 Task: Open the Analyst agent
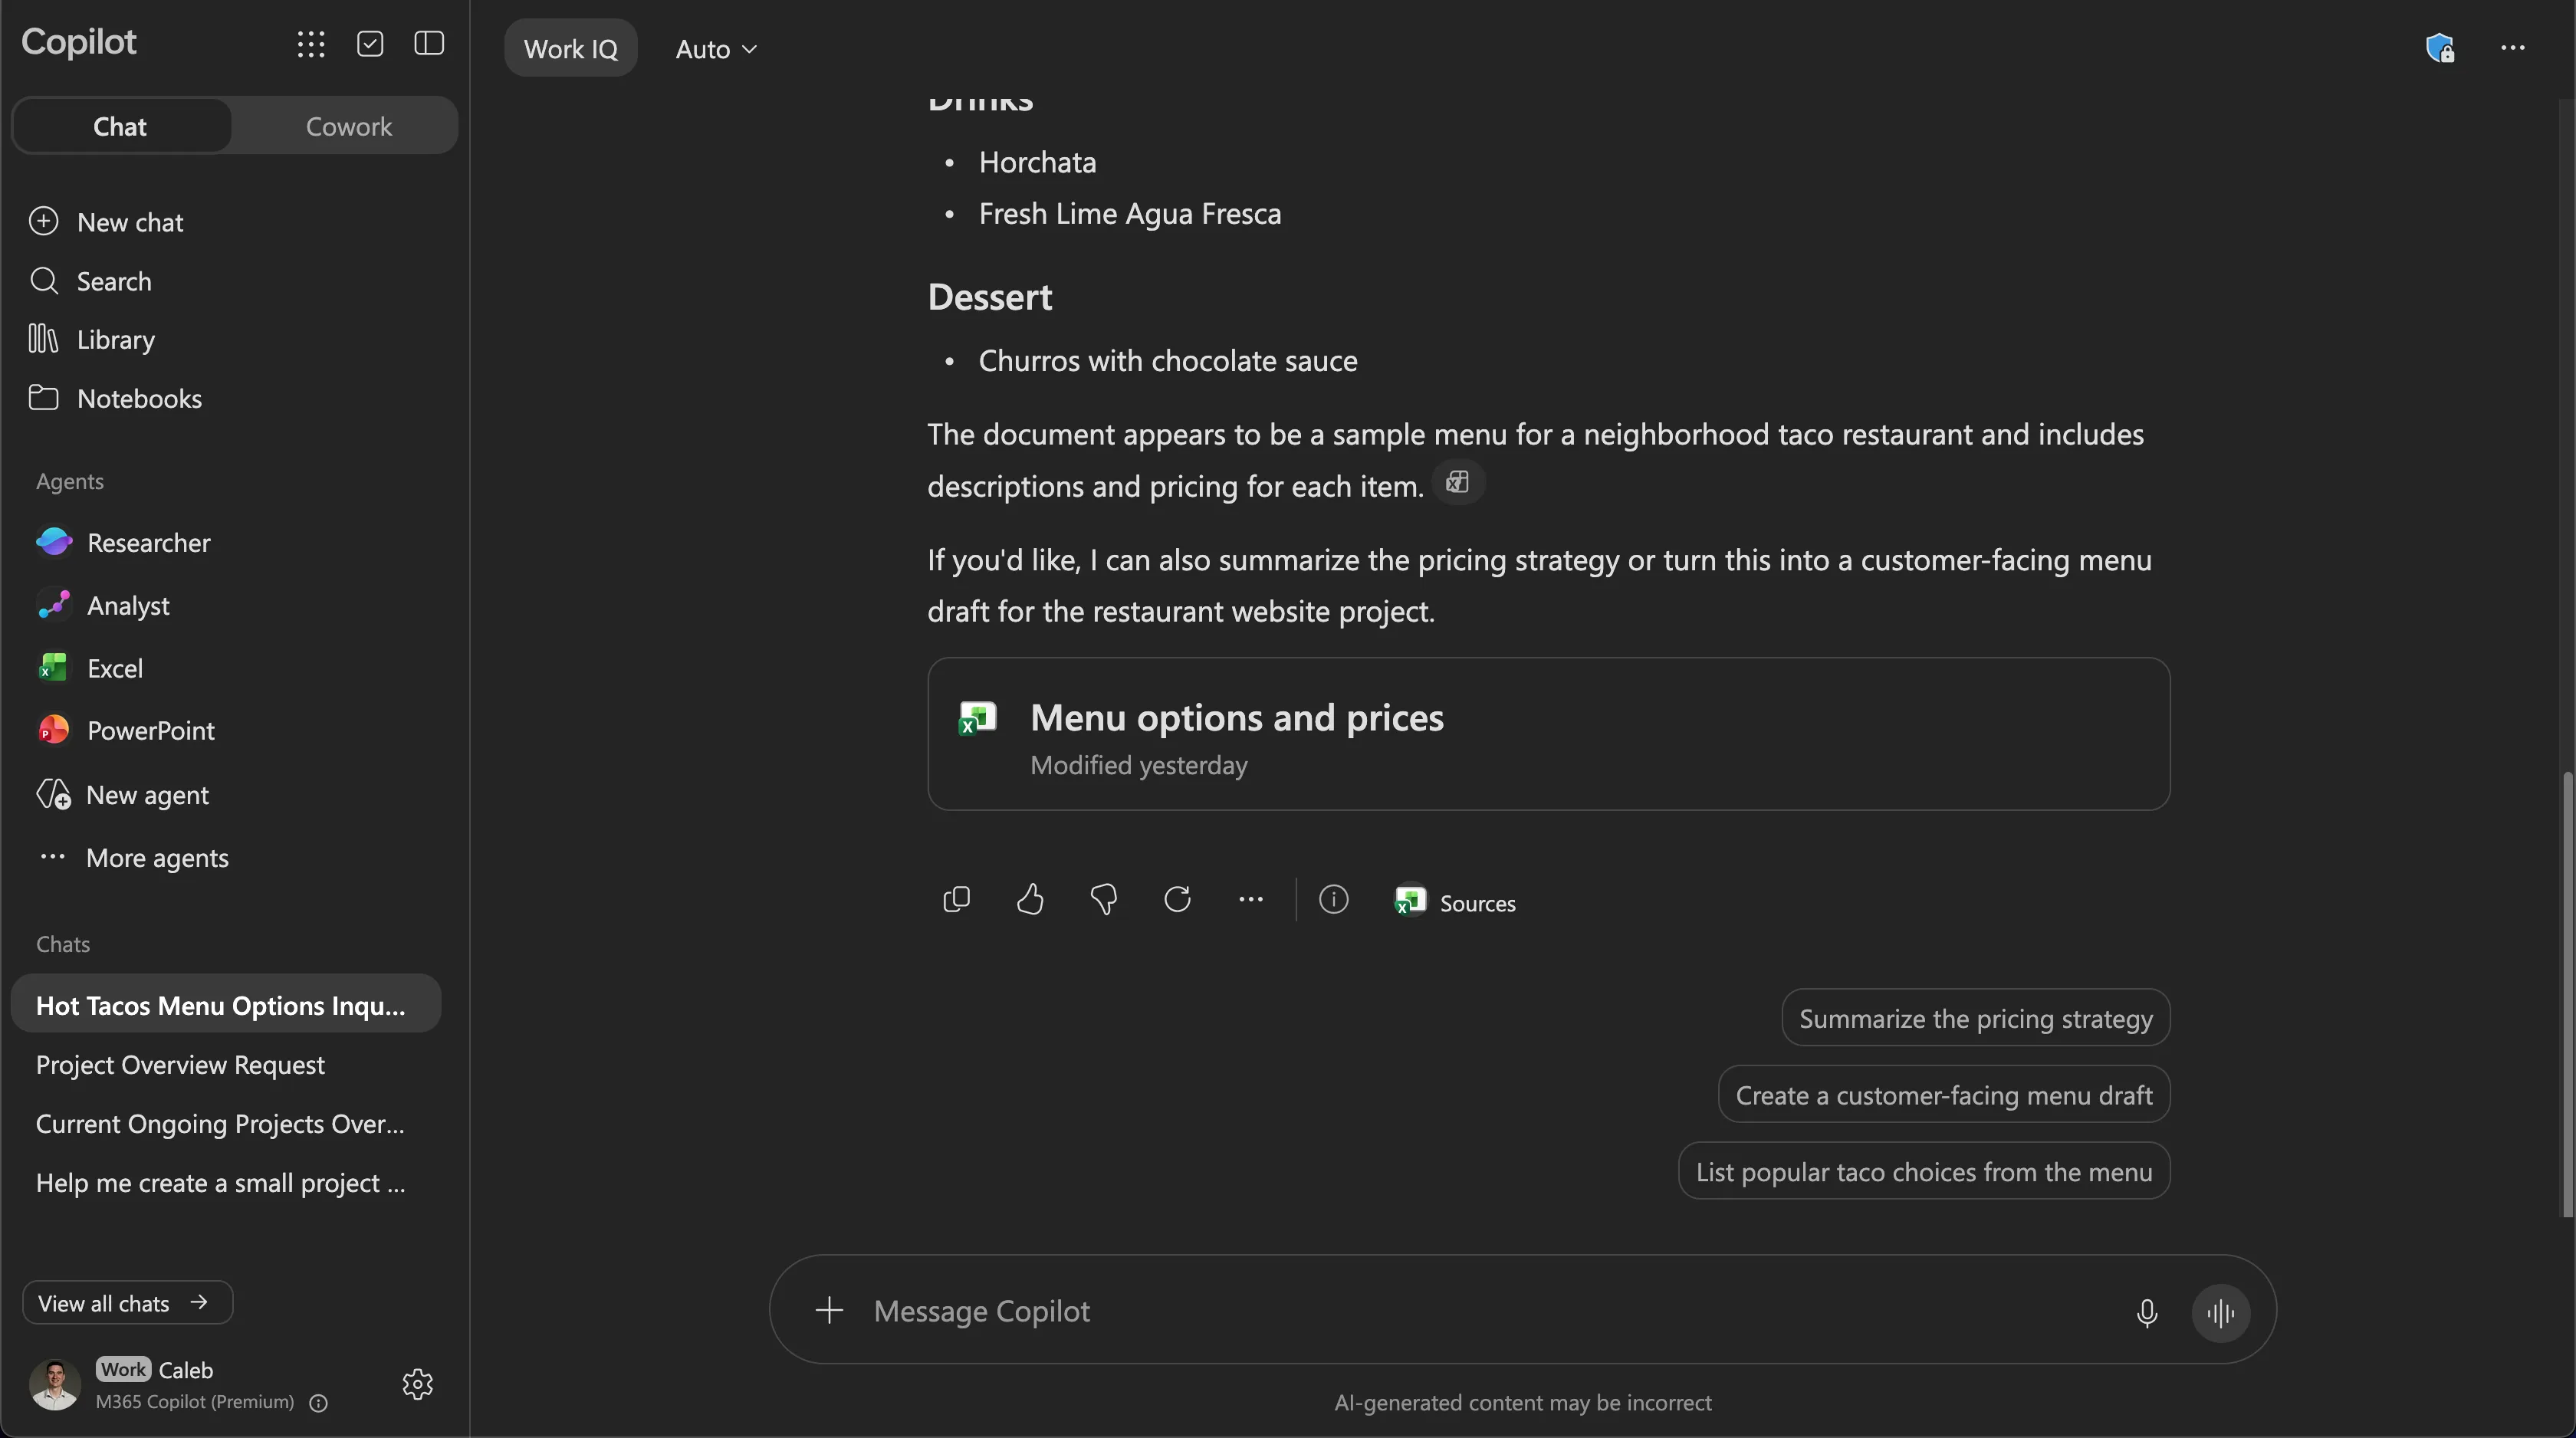point(104,605)
